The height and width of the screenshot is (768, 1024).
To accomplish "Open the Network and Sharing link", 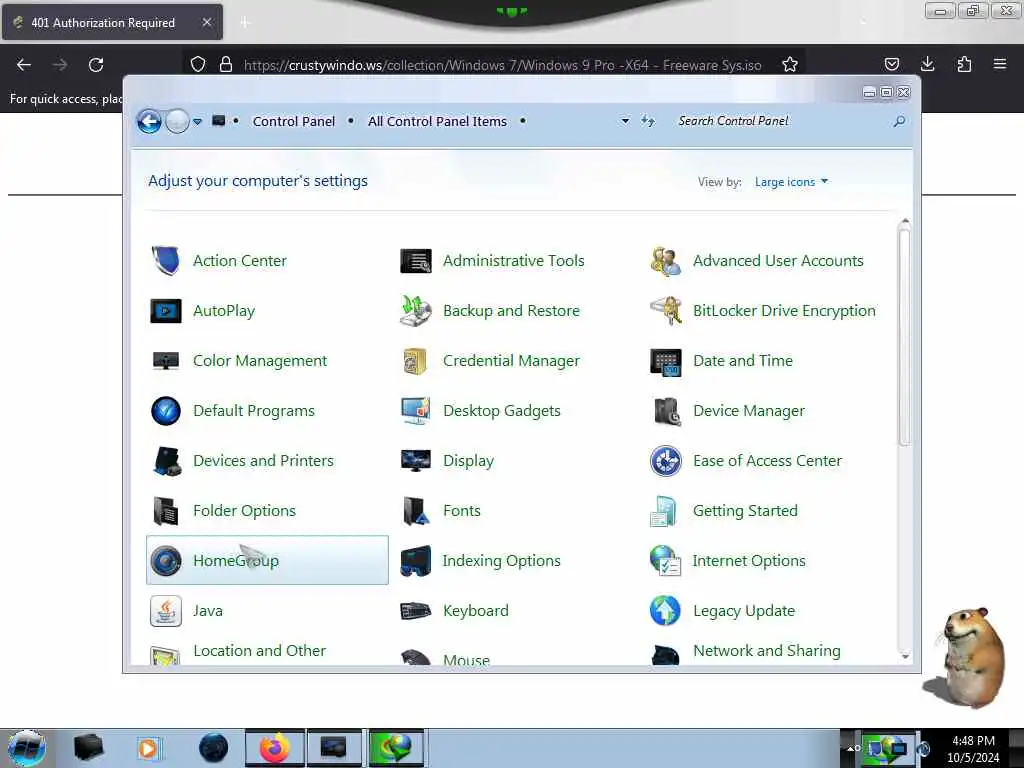I will [767, 650].
